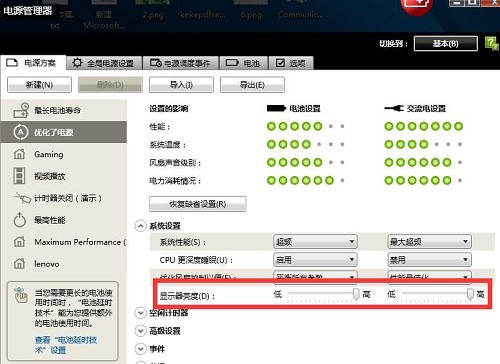Select Maximum Performance plan label
Image resolution: width=500 pixels, height=364 pixels.
coord(80,242)
